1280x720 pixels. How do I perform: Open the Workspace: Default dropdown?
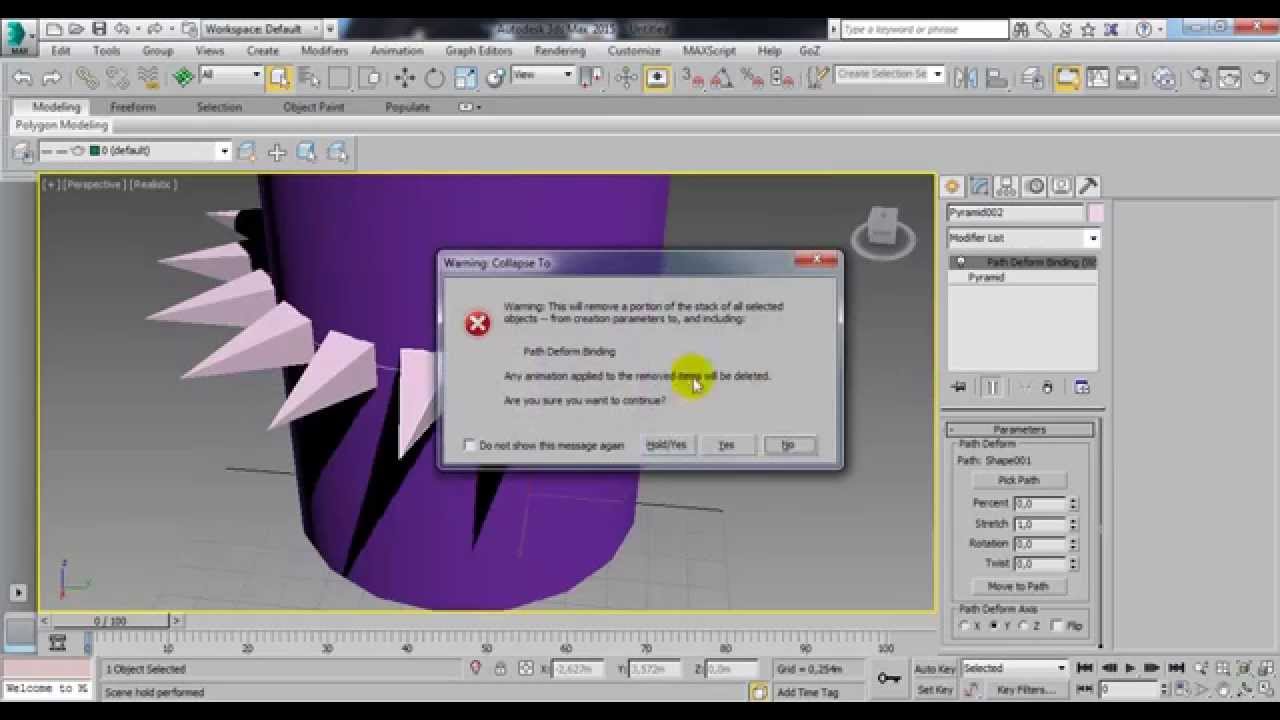click(x=261, y=29)
